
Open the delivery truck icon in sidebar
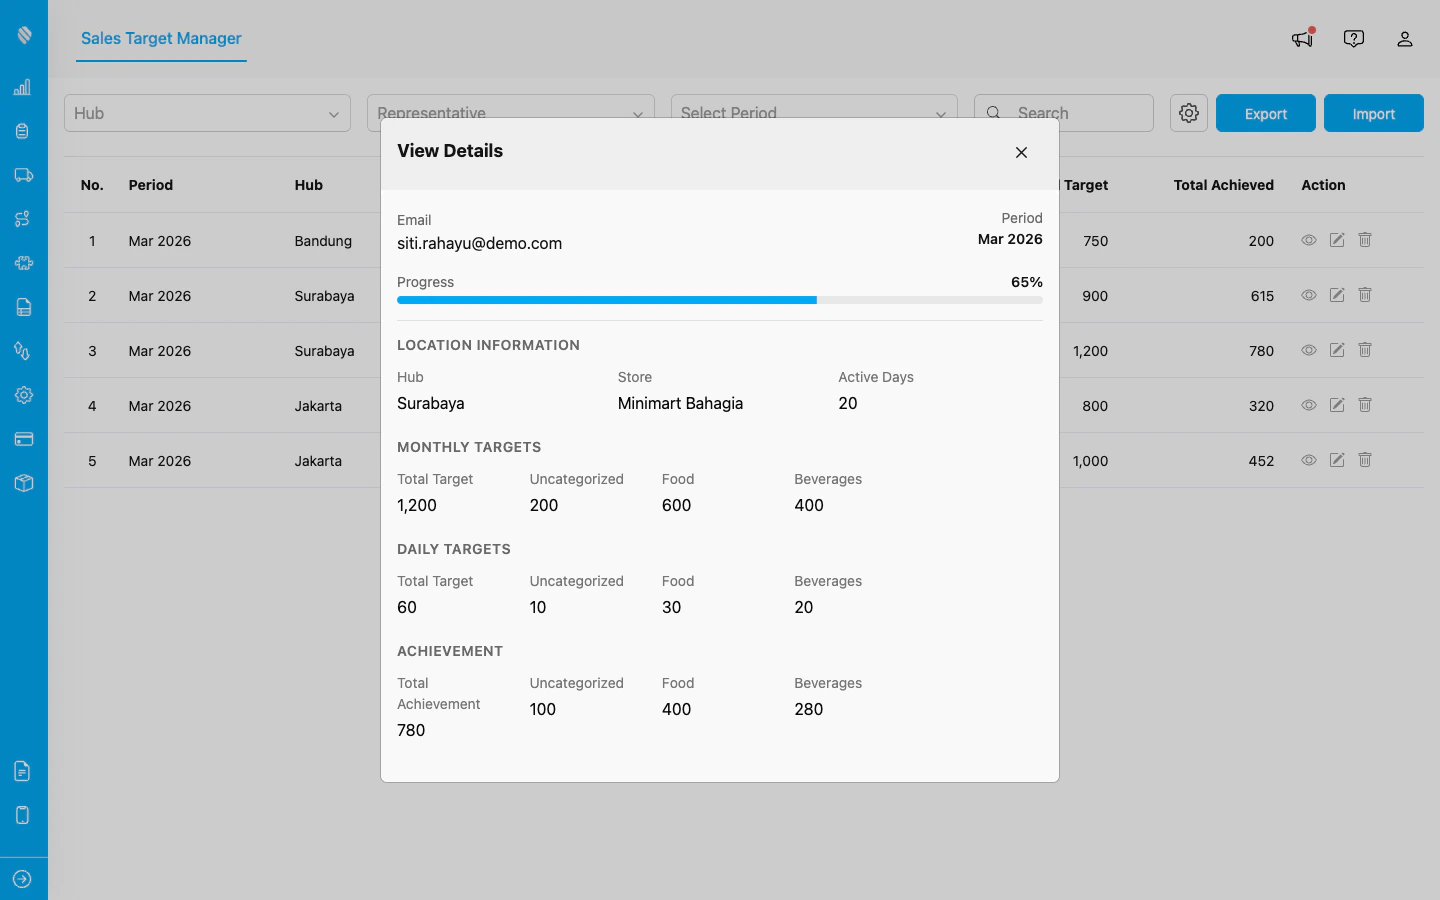click(23, 175)
